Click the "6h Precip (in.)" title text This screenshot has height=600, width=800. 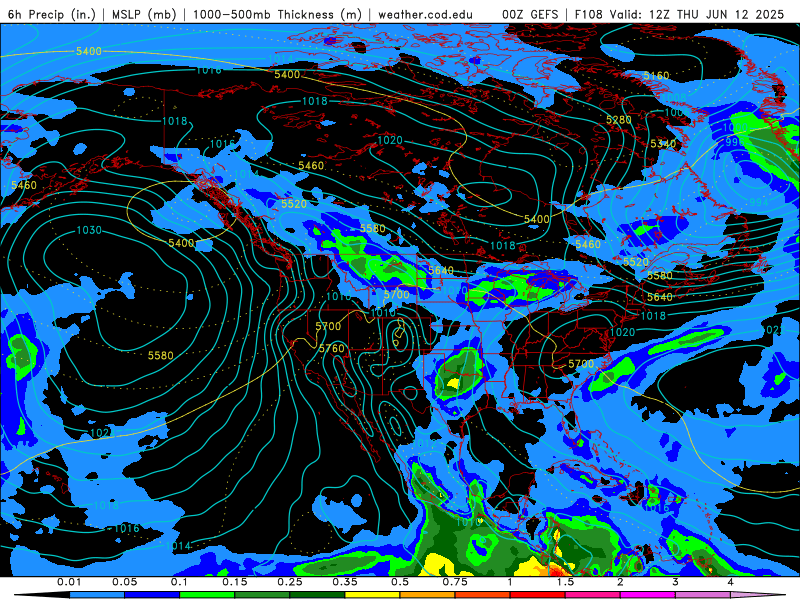(x=52, y=14)
